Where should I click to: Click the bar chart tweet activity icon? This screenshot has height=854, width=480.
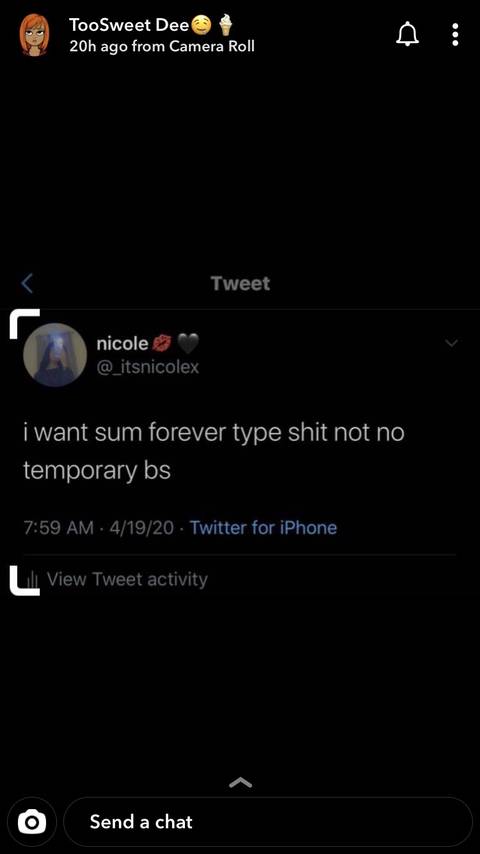[x=34, y=580]
